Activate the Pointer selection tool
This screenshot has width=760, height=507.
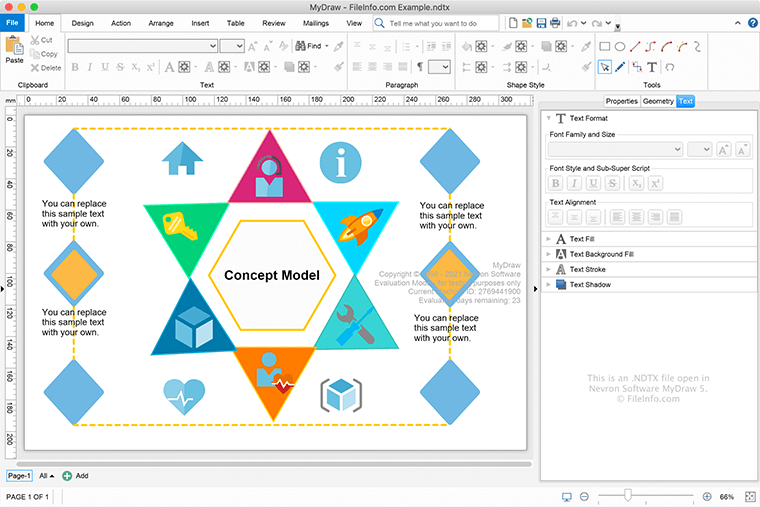[605, 67]
